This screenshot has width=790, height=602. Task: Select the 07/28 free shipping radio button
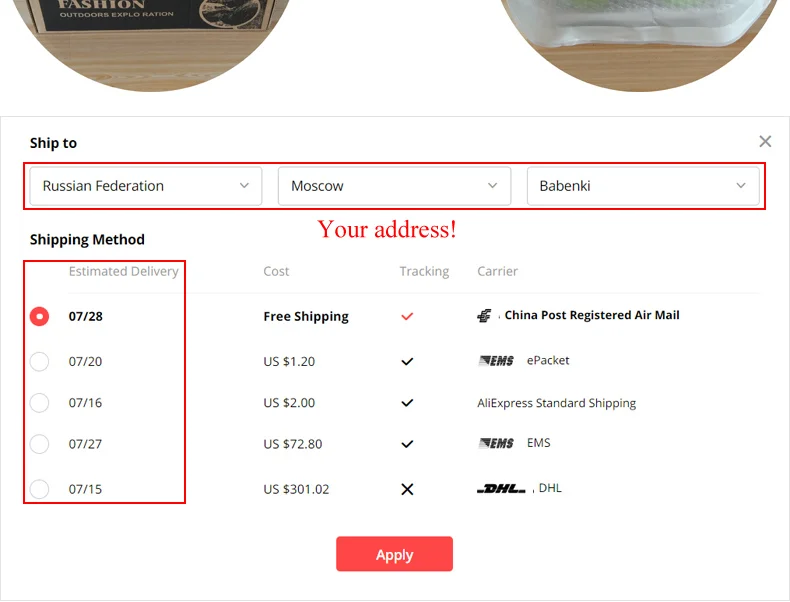coord(39,316)
